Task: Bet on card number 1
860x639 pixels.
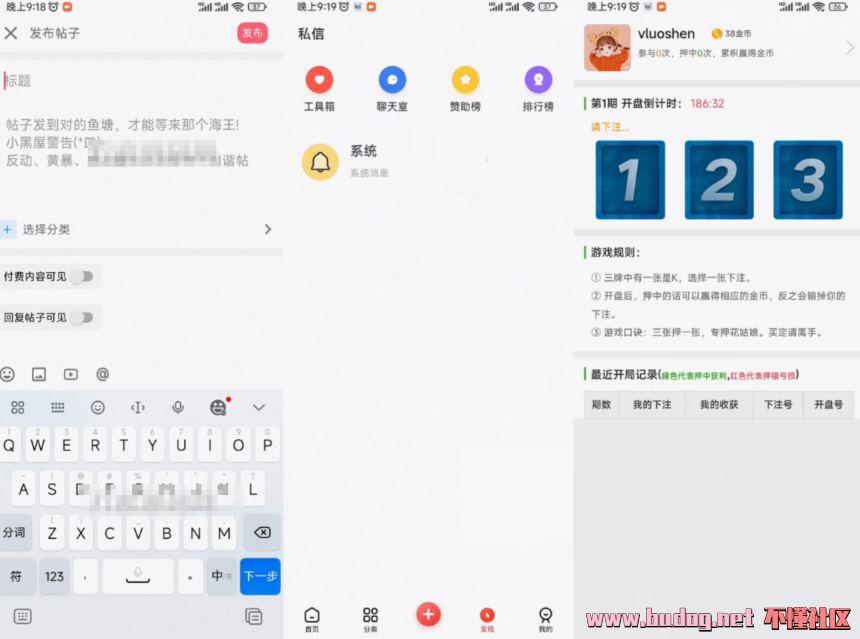Action: tap(630, 180)
